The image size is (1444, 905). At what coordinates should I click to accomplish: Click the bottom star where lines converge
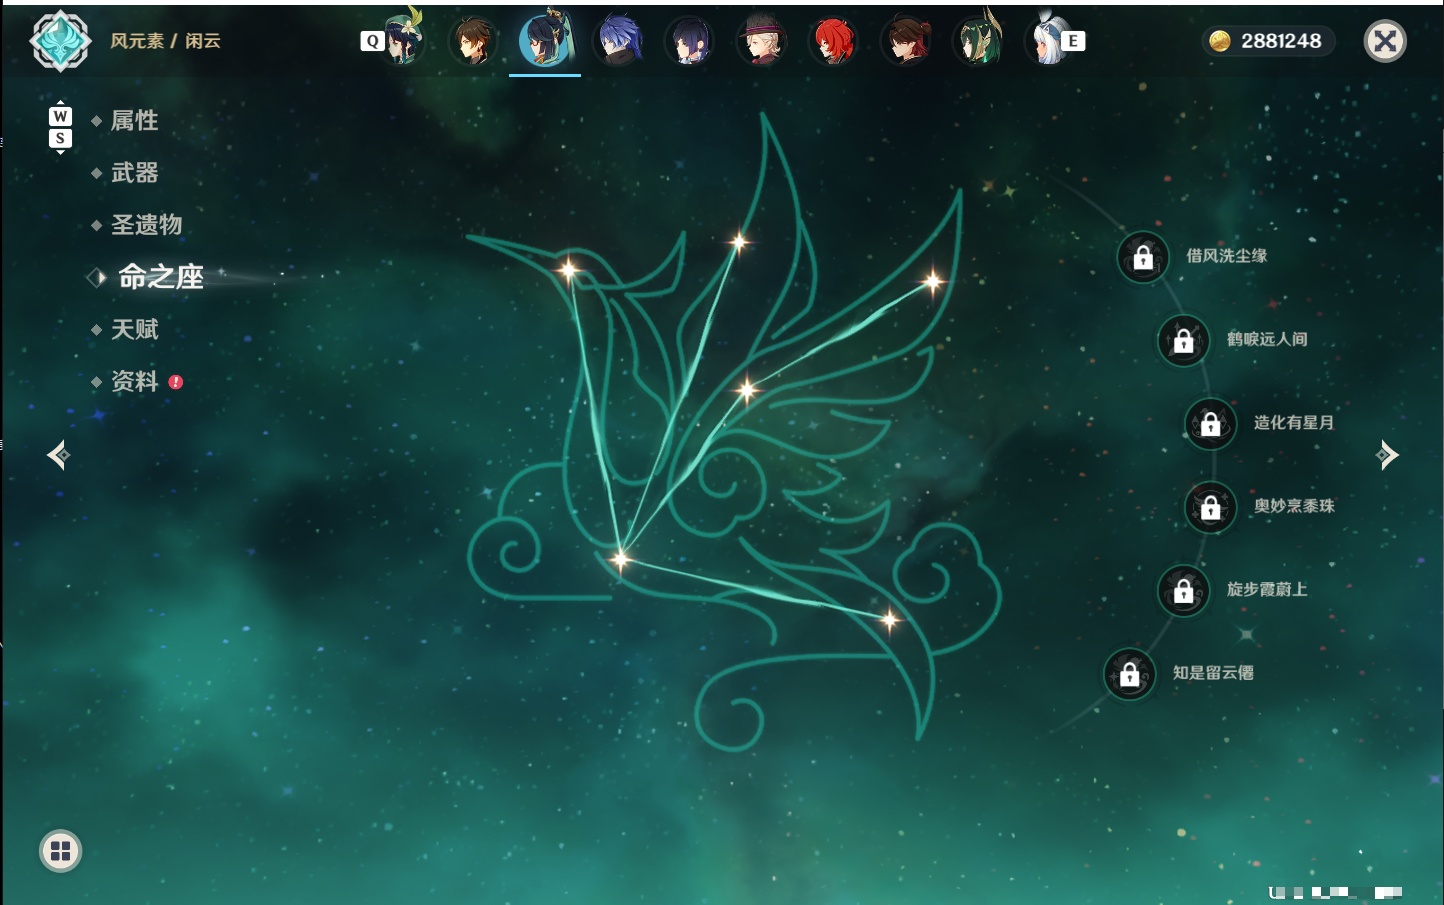tap(620, 559)
